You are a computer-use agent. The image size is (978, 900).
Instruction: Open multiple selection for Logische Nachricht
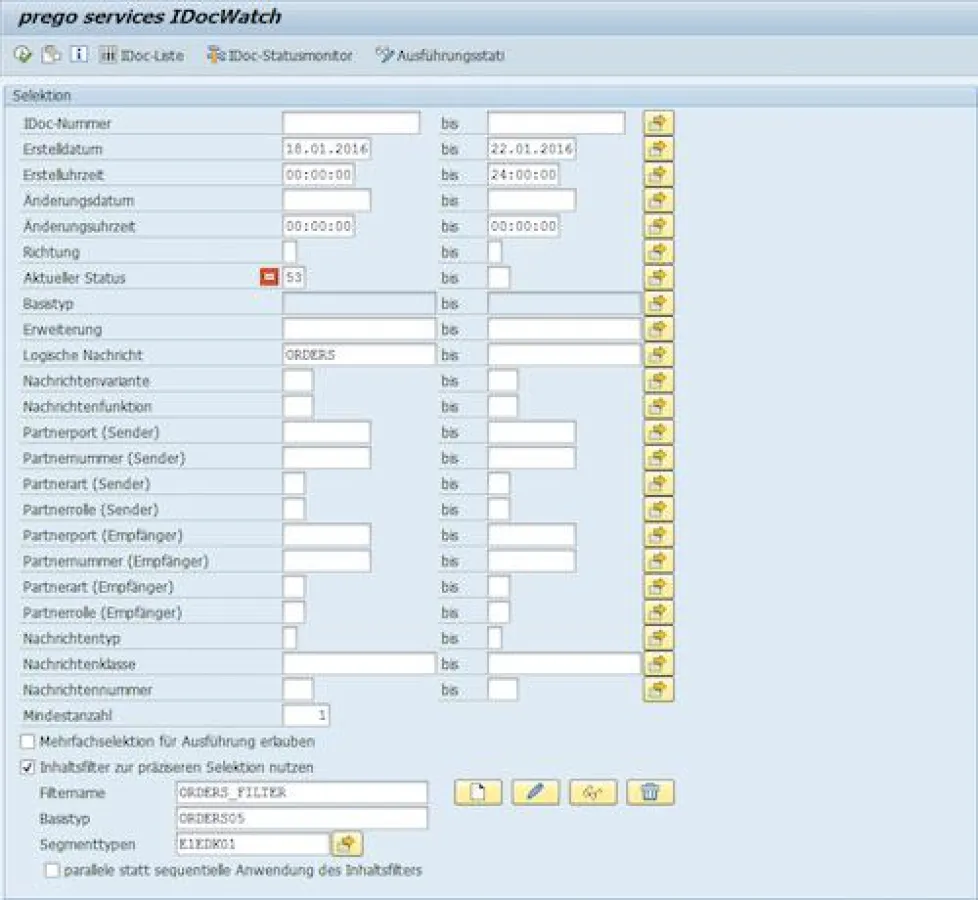tap(657, 355)
